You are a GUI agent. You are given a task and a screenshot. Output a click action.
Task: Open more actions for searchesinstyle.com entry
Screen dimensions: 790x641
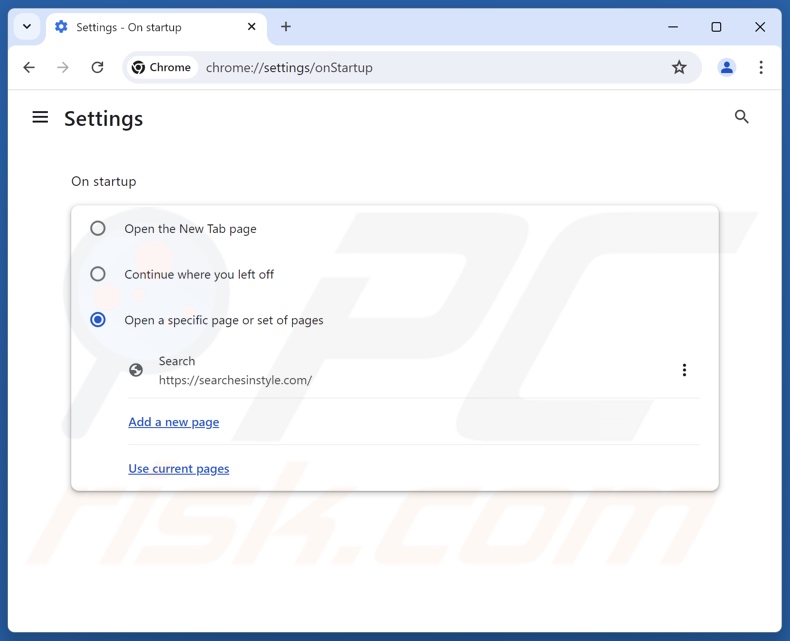pos(684,370)
